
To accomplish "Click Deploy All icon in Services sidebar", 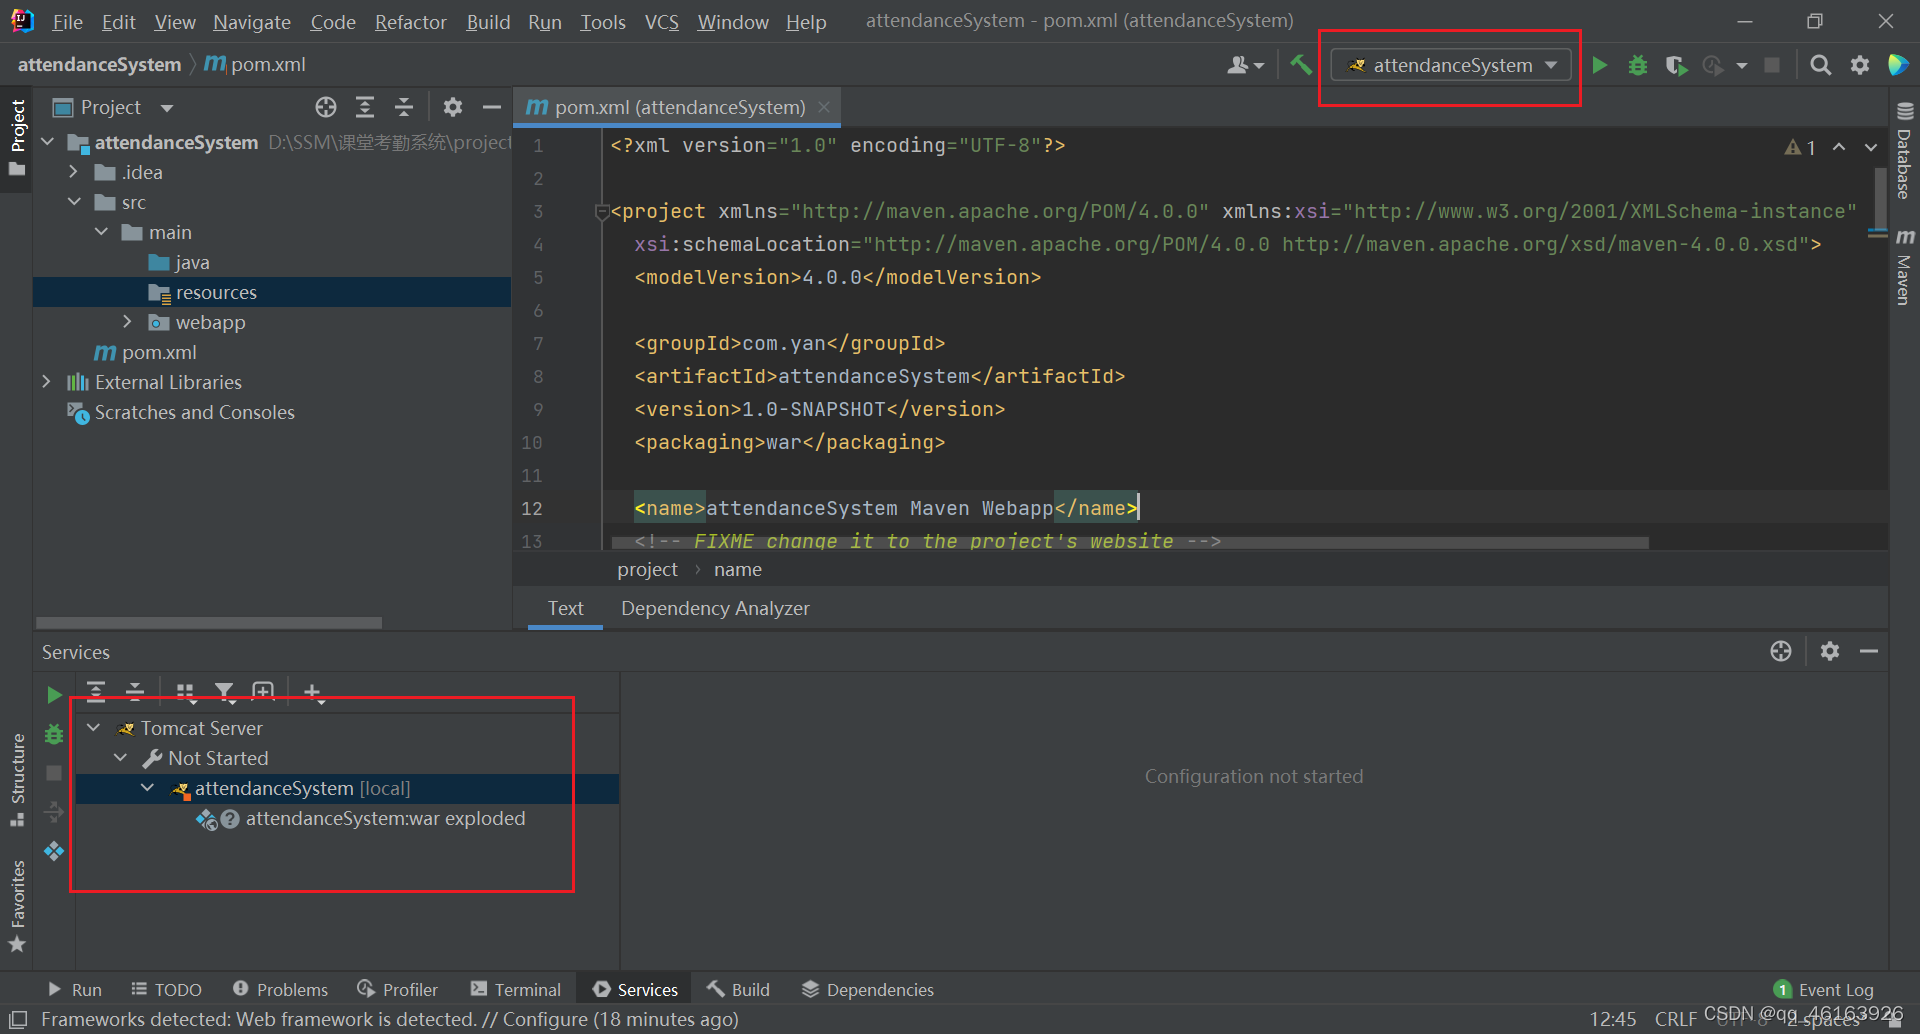I will point(54,851).
